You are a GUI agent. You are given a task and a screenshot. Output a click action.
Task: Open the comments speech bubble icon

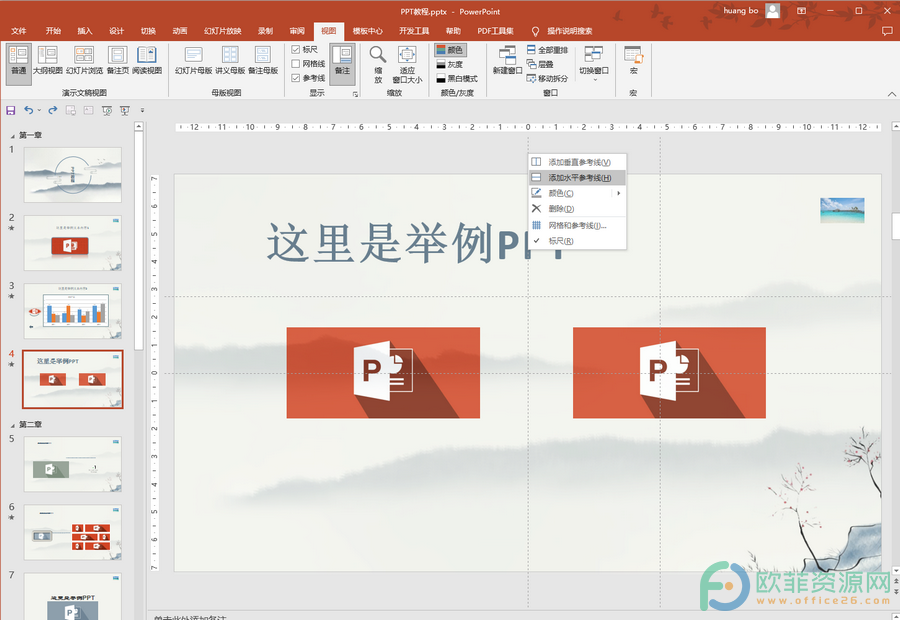[x=887, y=31]
